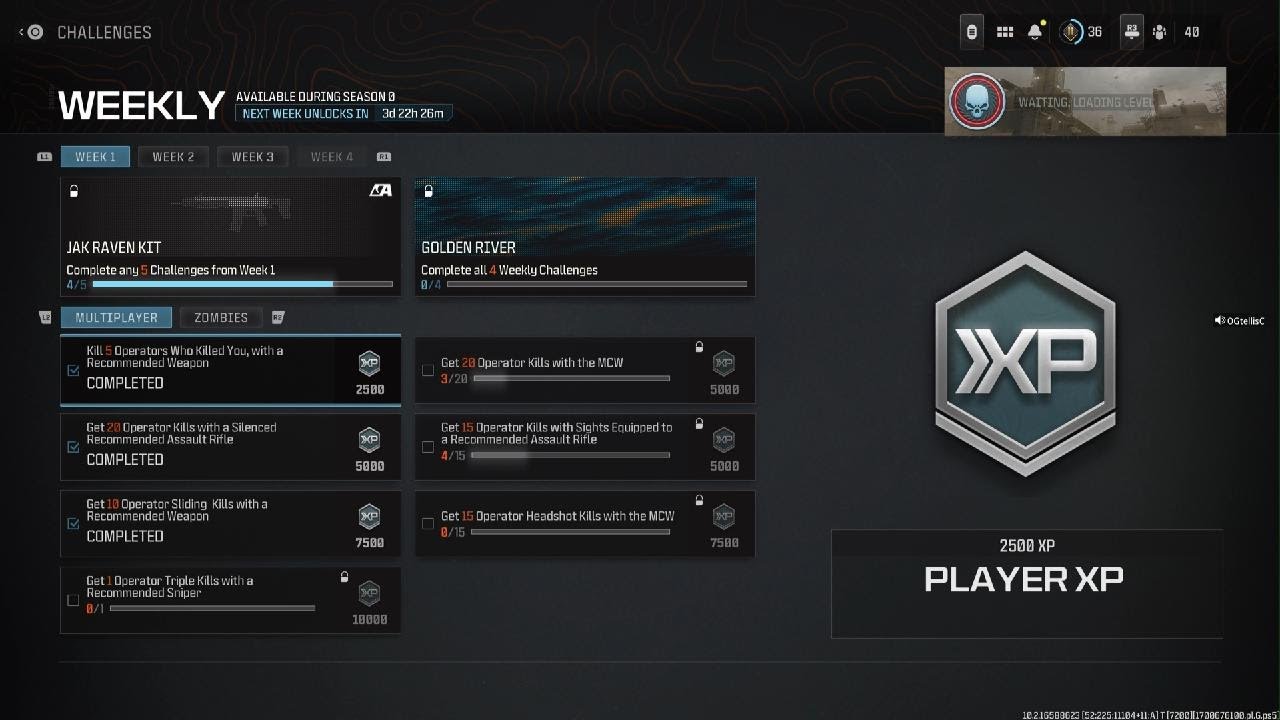Image resolution: width=1280 pixels, height=720 pixels.
Task: Switch to the Week 3 tab
Action: 253,157
